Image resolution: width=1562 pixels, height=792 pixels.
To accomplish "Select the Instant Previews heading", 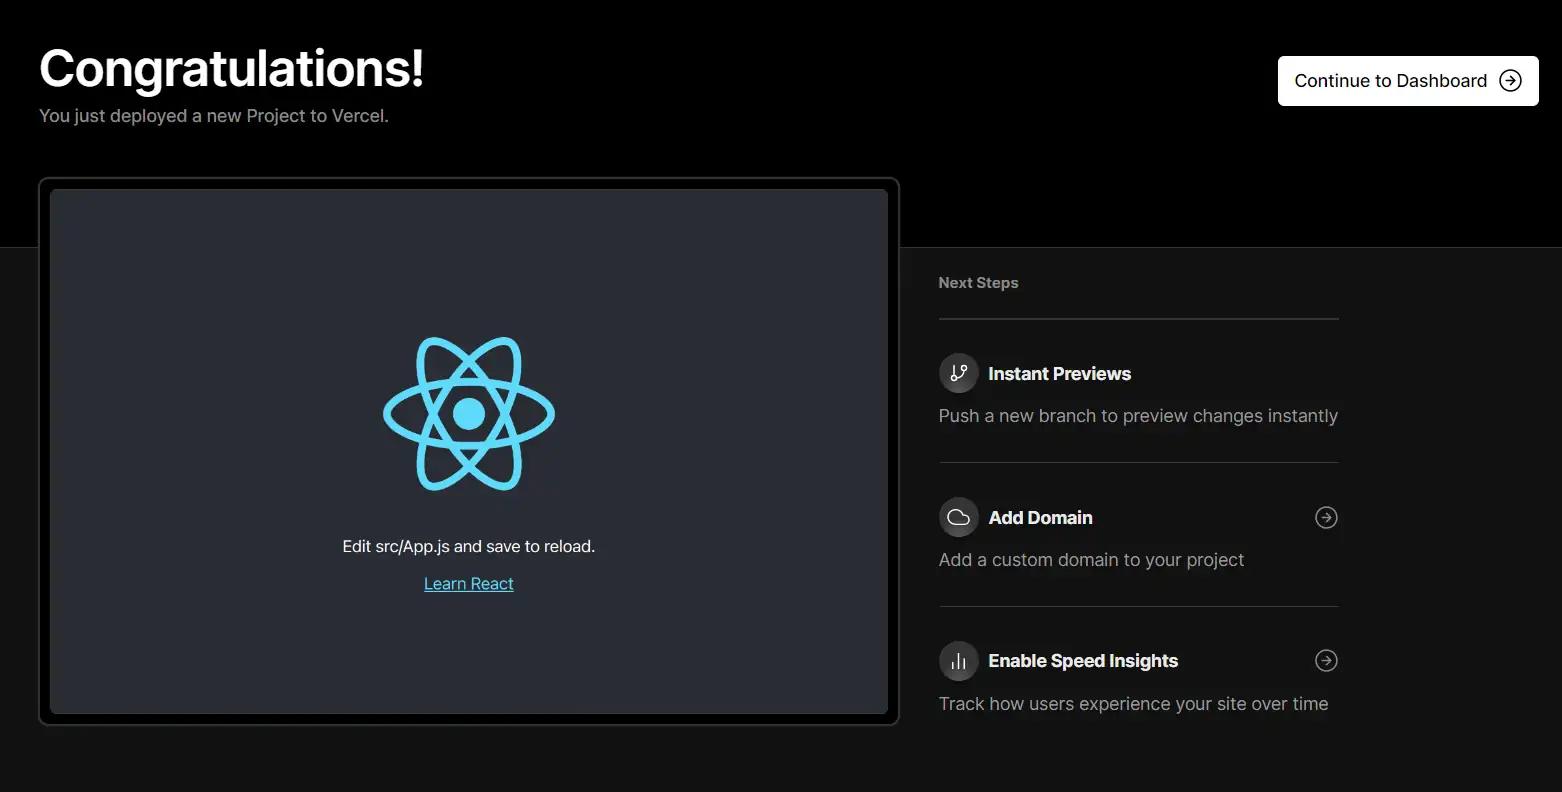I will 1060,374.
